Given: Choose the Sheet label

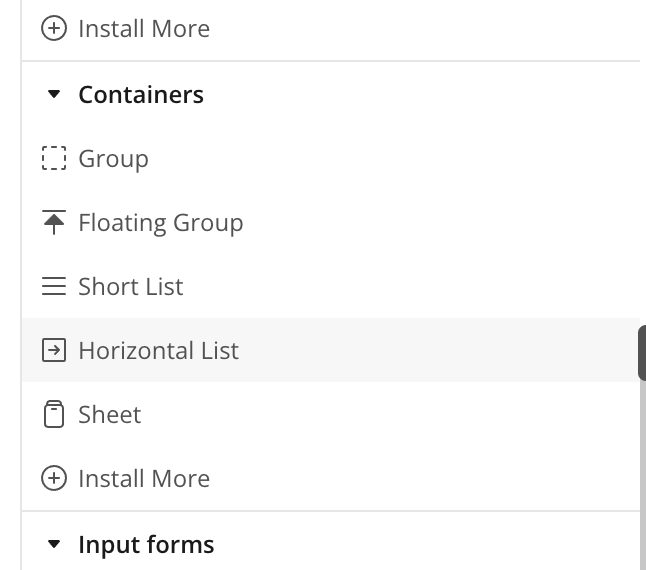Looking at the screenshot, I should click(110, 415).
